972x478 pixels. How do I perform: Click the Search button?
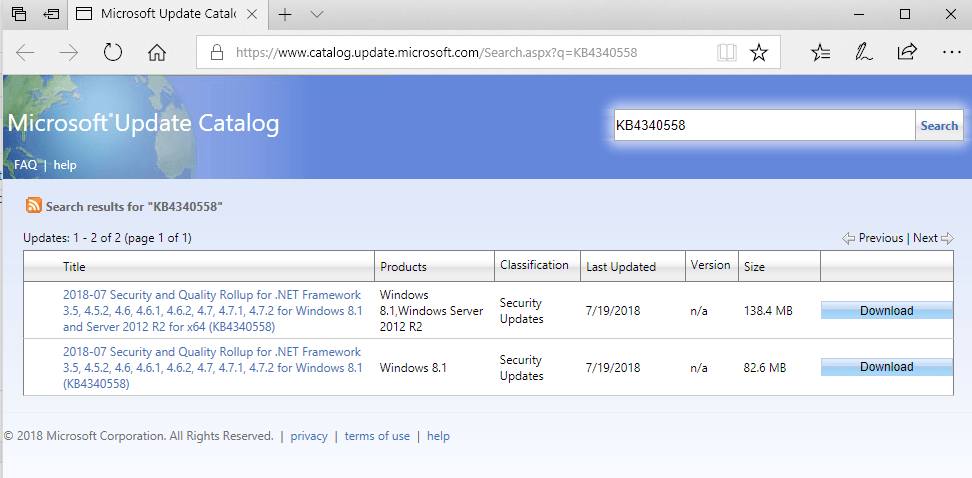[939, 125]
